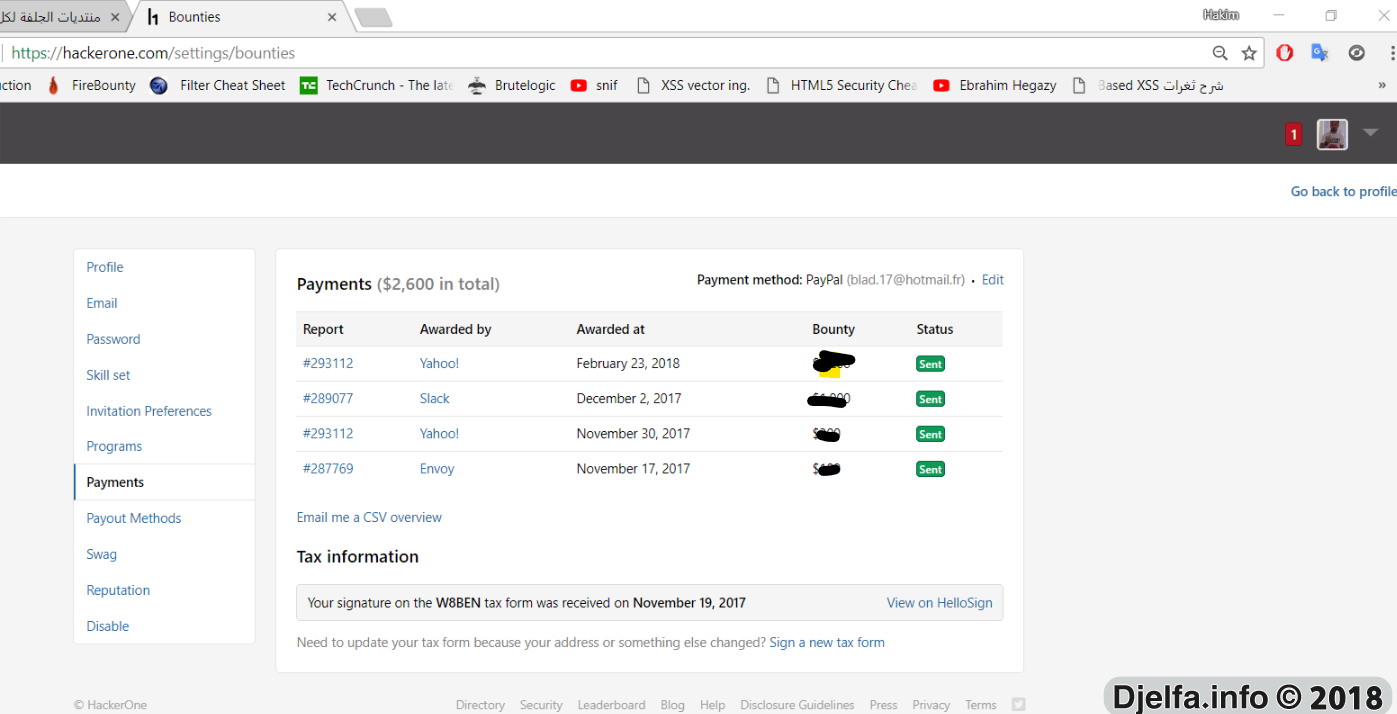Go to Programs in the settings sidebar
The height and width of the screenshot is (714, 1397).
point(114,446)
